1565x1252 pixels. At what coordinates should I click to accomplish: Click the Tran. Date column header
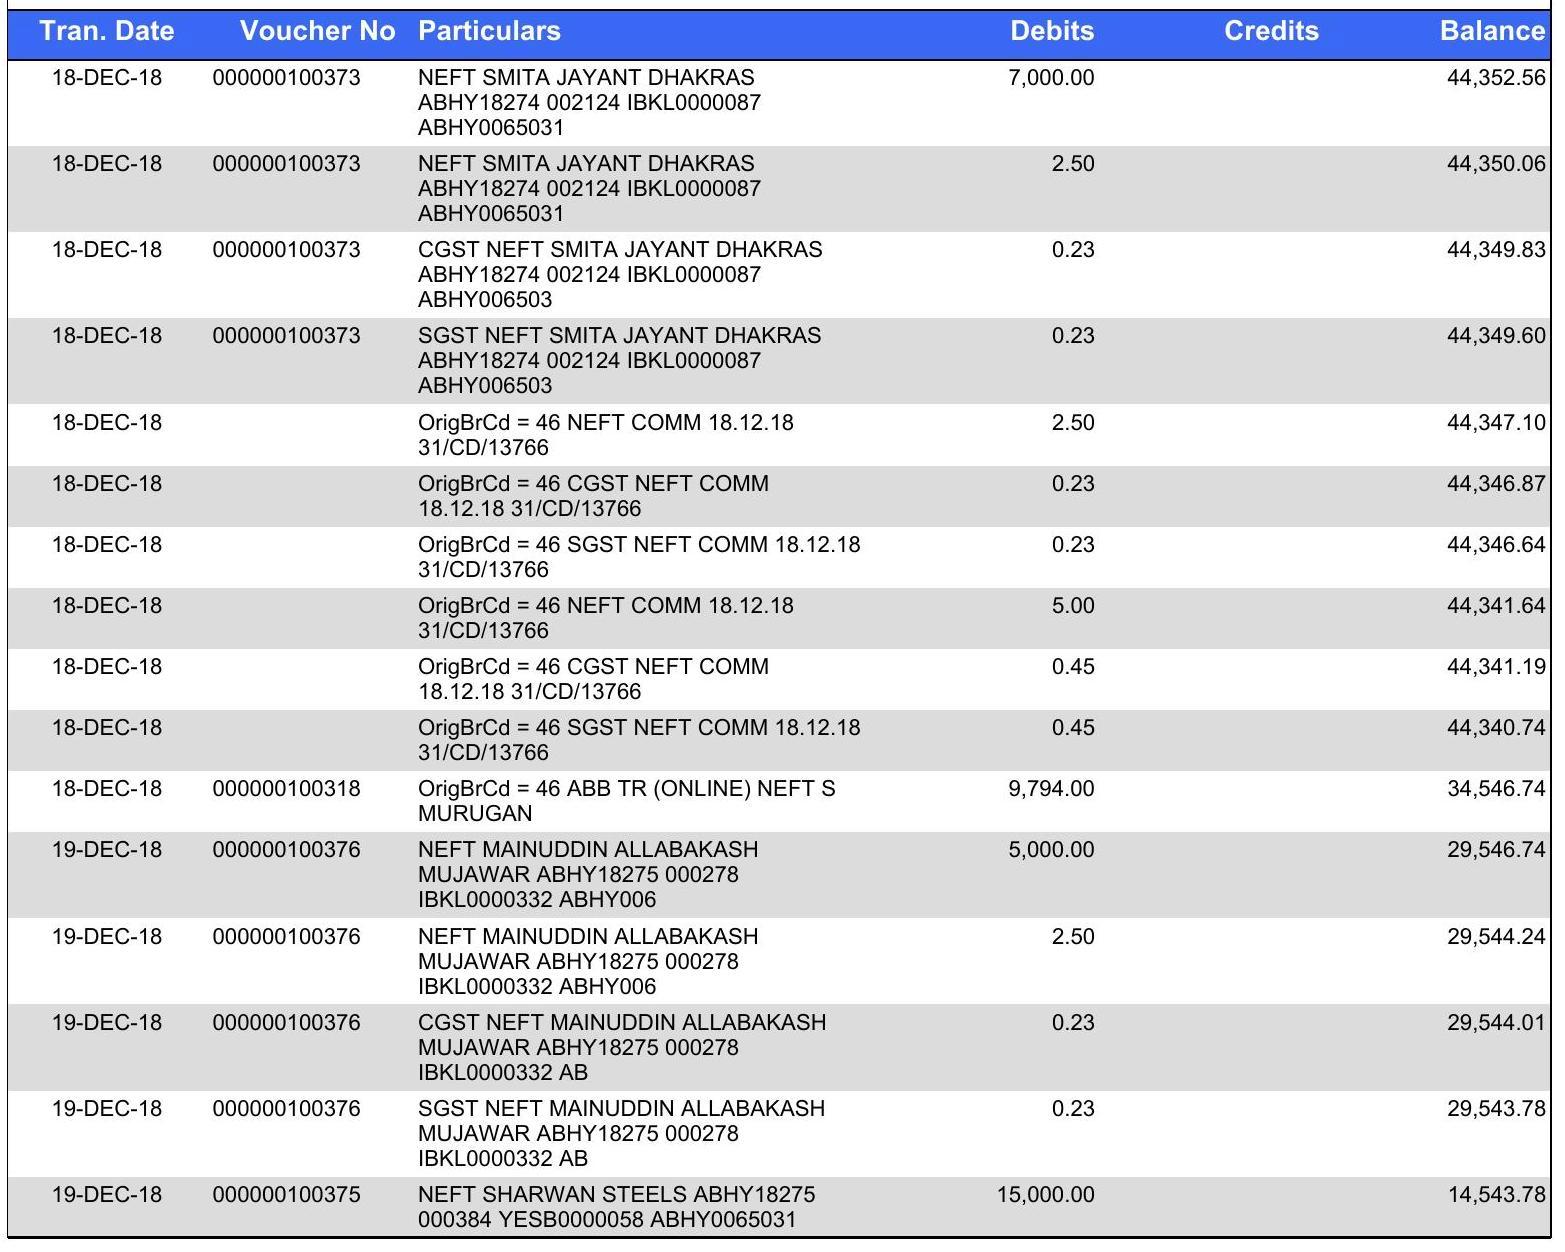coord(107,32)
